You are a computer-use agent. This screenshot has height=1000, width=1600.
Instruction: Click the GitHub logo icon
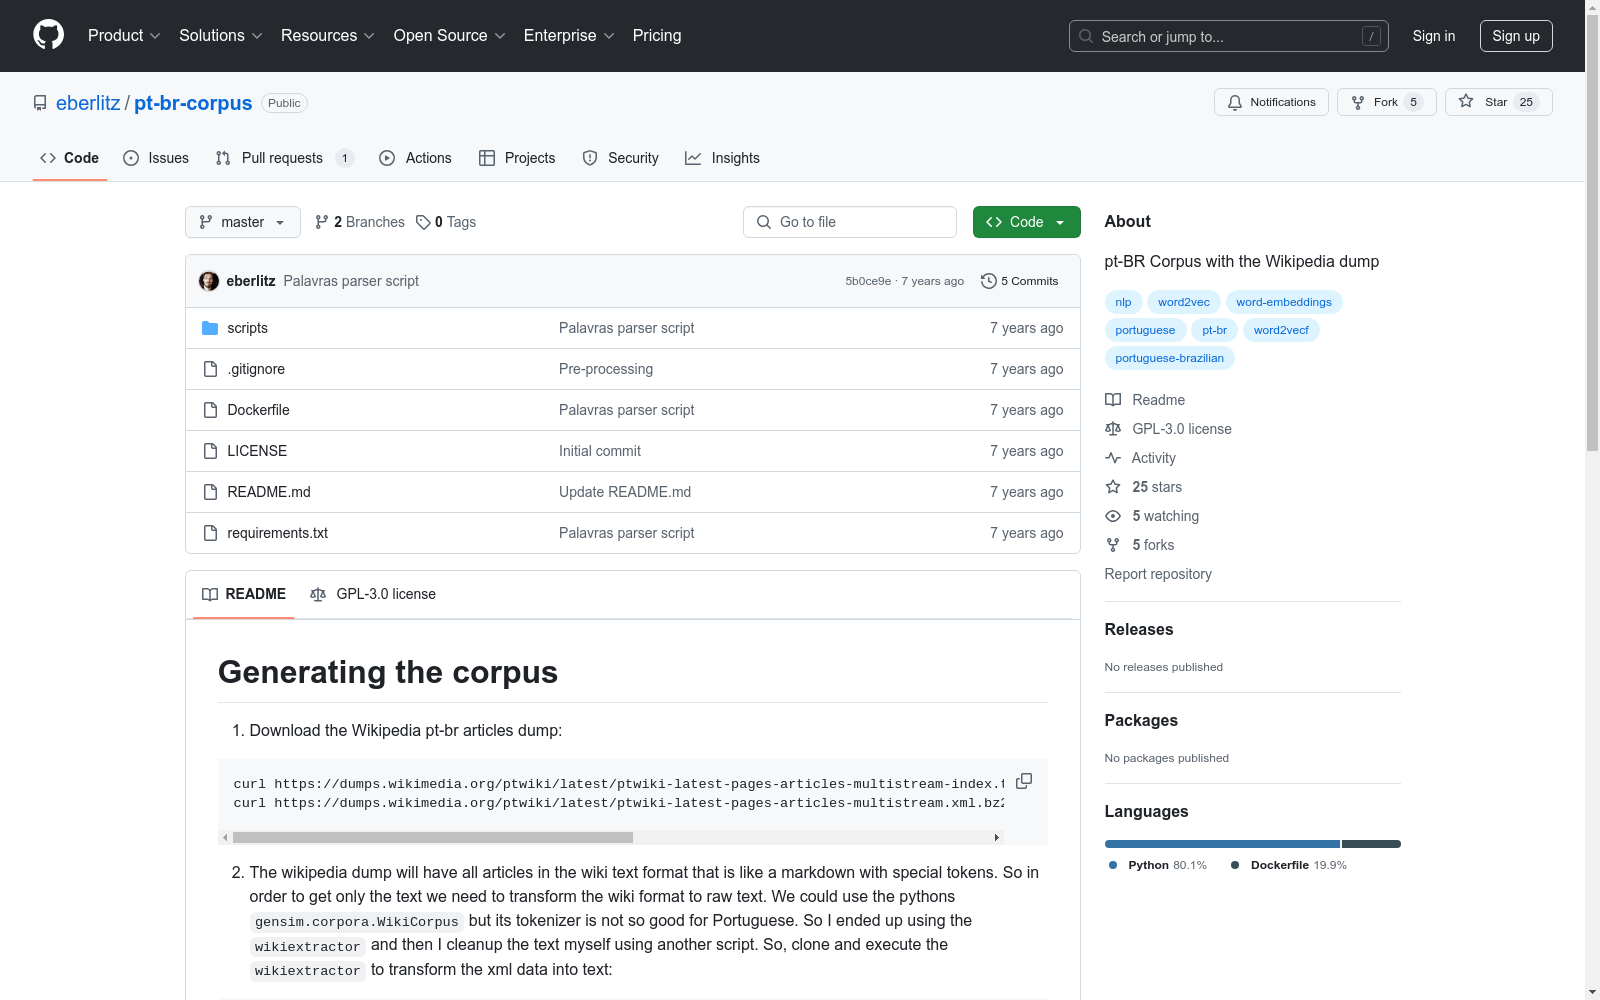point(48,35)
